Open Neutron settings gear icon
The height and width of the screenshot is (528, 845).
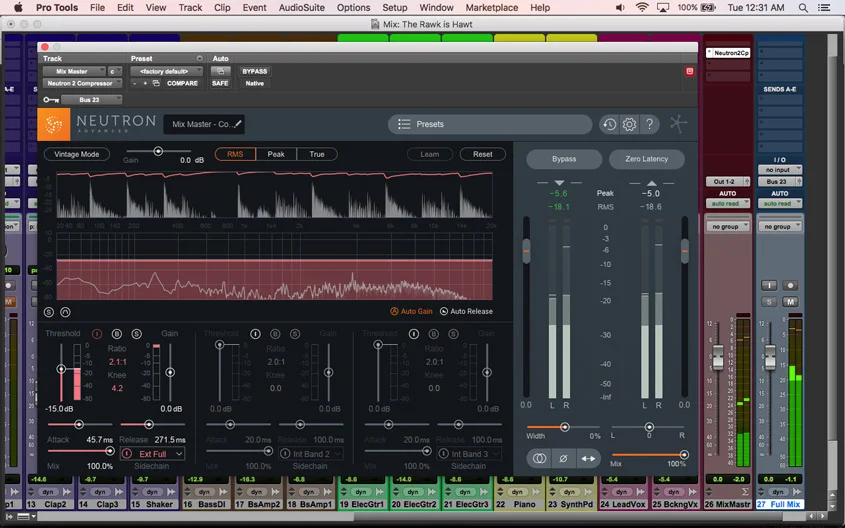click(629, 124)
